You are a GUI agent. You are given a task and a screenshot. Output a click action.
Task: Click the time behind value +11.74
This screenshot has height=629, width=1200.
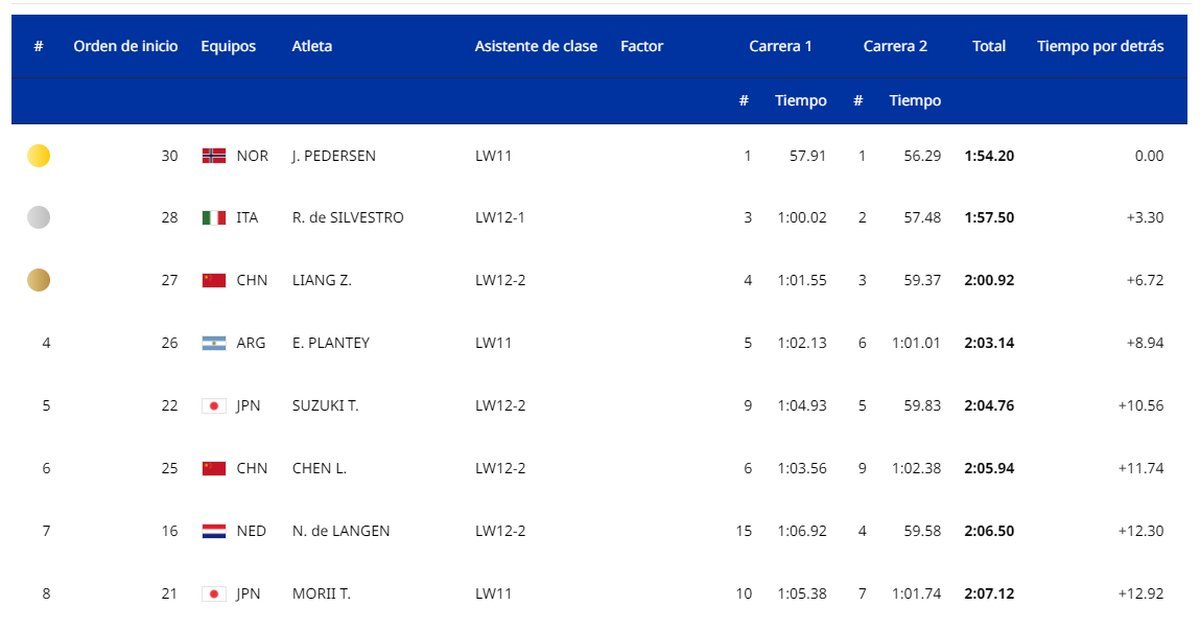tap(1140, 468)
